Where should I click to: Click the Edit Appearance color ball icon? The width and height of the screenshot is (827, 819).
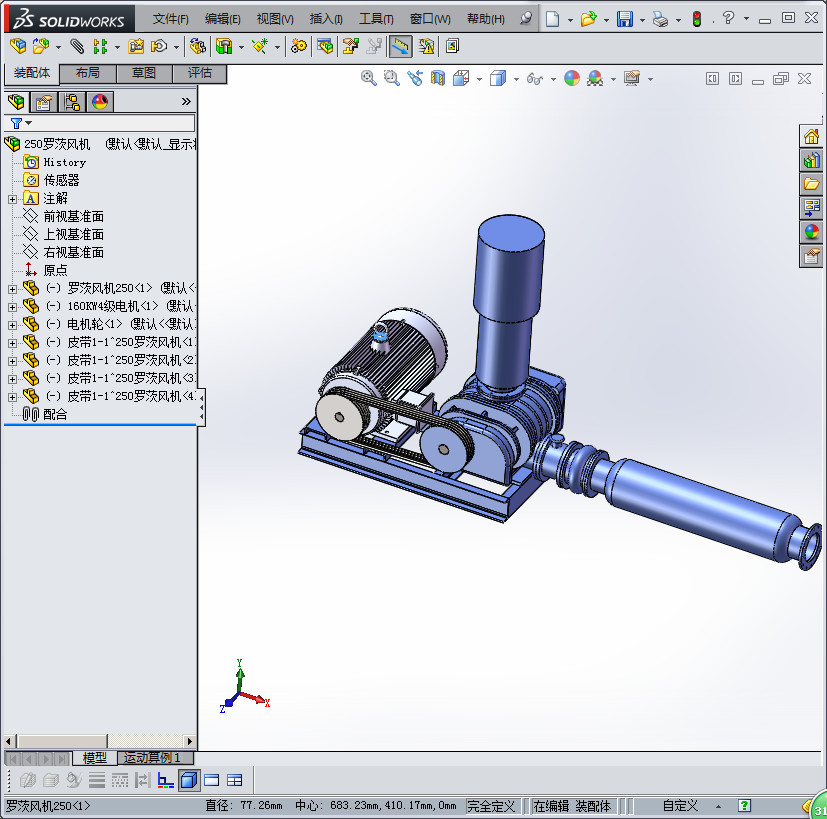click(572, 79)
